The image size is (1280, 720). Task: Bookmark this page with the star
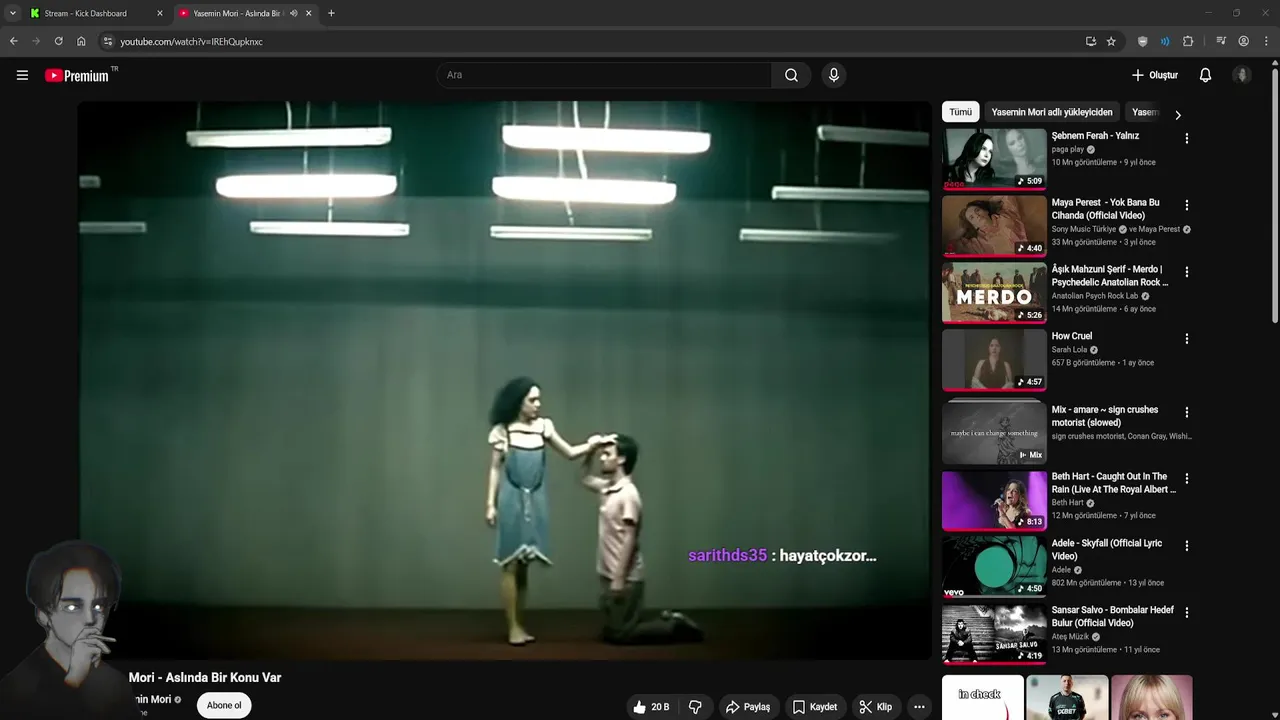coord(1111,41)
